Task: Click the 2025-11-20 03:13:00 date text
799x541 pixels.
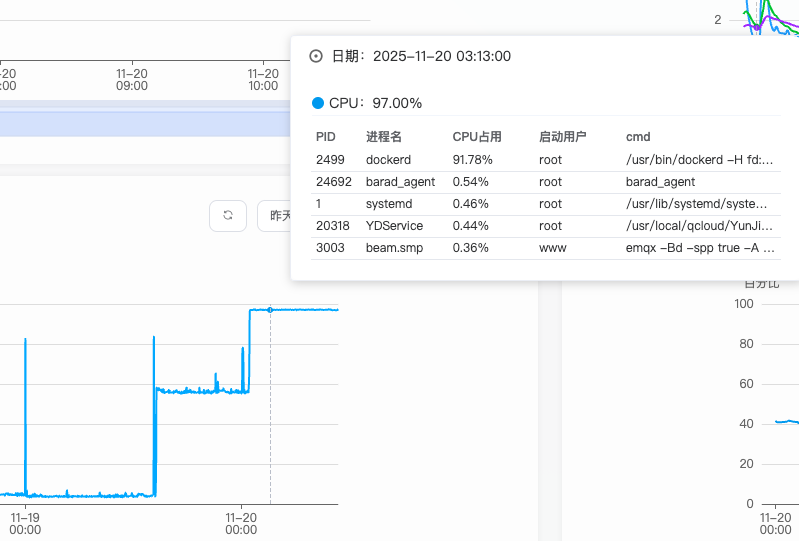Action: (x=441, y=57)
